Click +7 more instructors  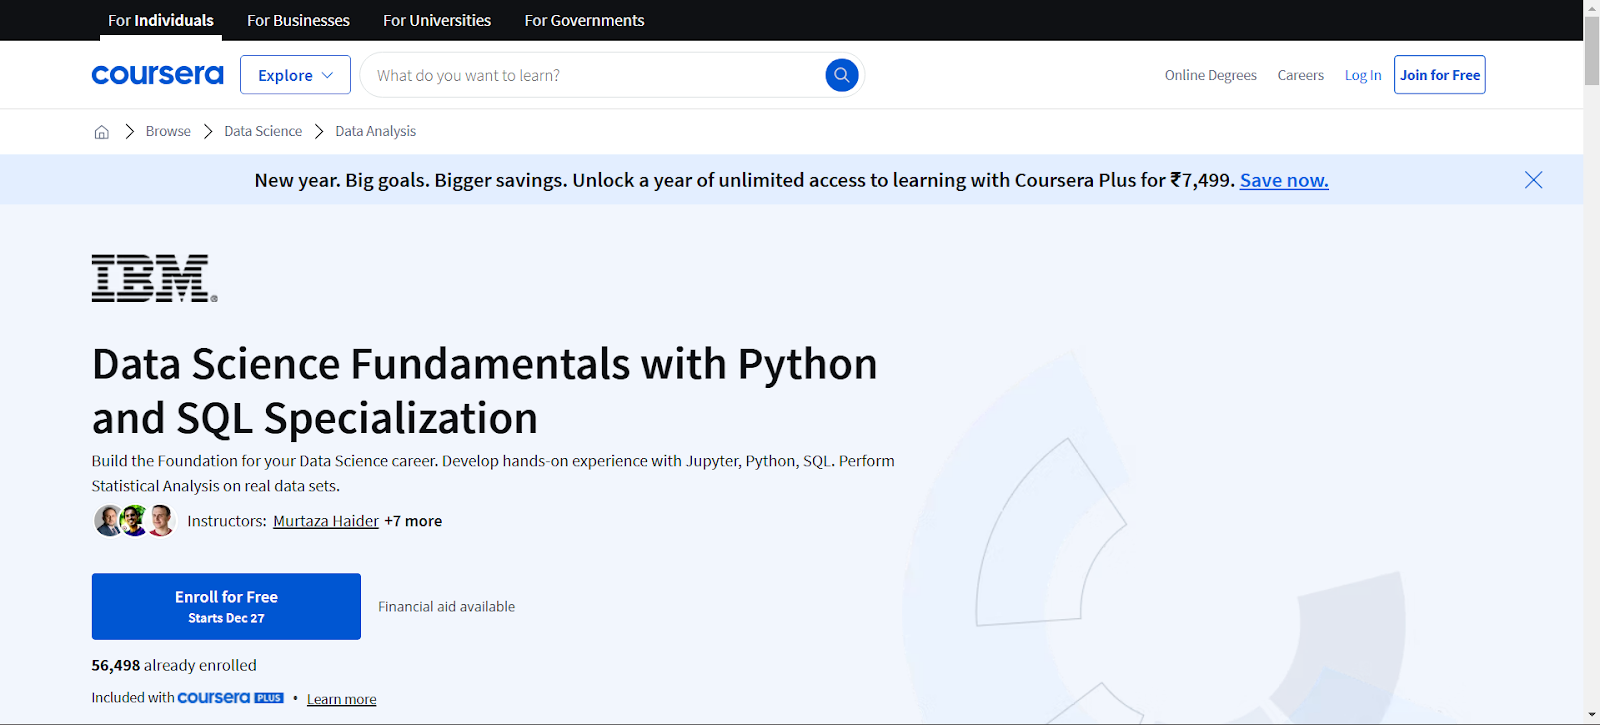tap(413, 521)
